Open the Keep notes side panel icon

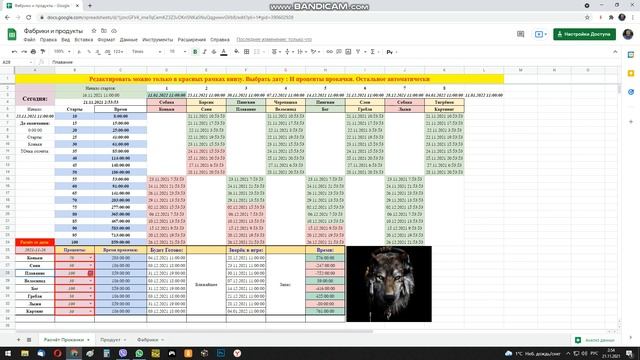pyautogui.click(x=631, y=73)
